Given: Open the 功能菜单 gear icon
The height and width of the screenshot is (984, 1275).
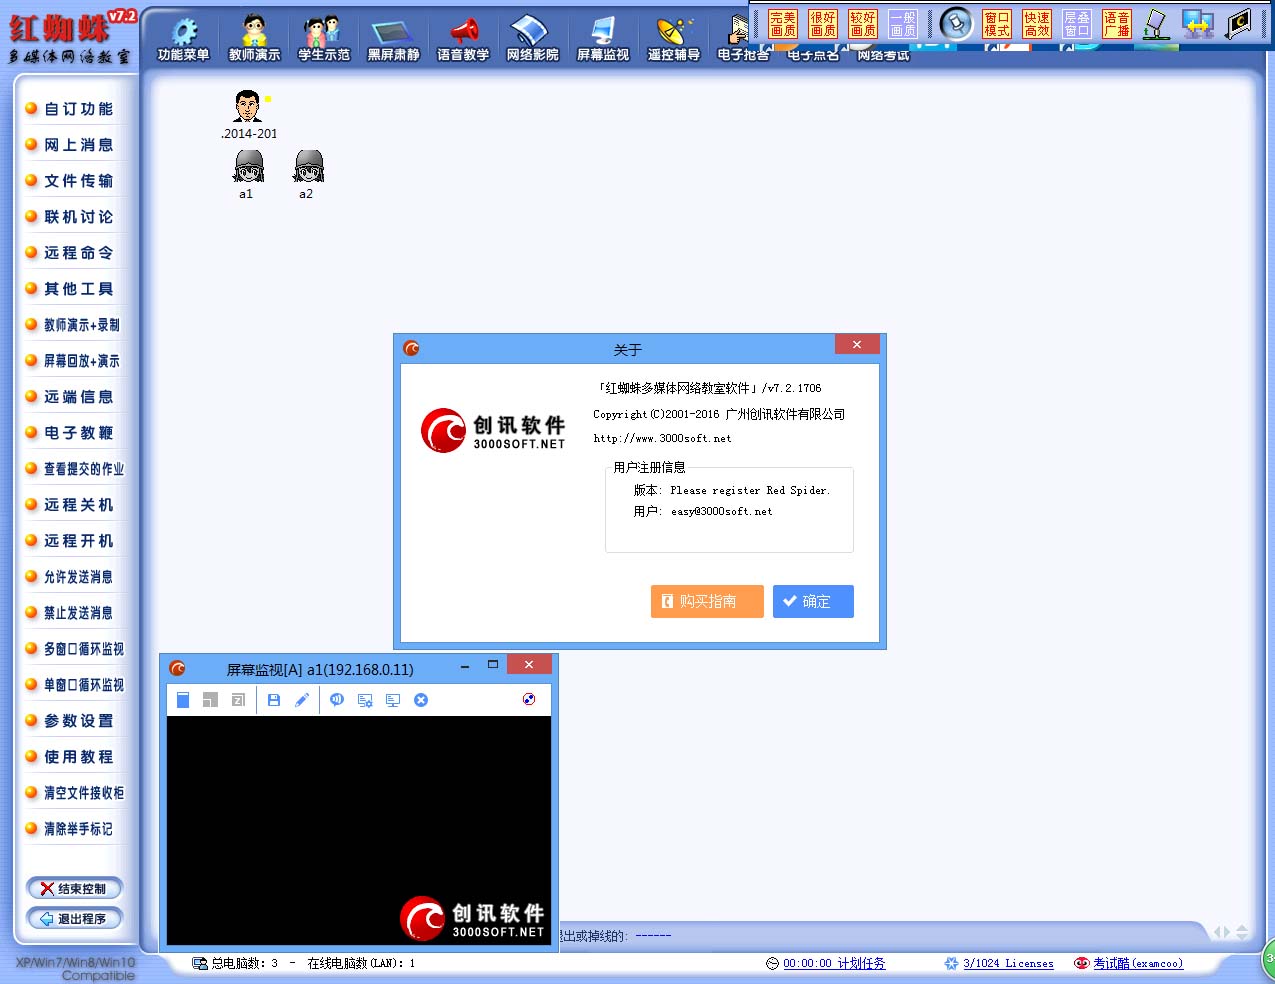Looking at the screenshot, I should tap(184, 33).
